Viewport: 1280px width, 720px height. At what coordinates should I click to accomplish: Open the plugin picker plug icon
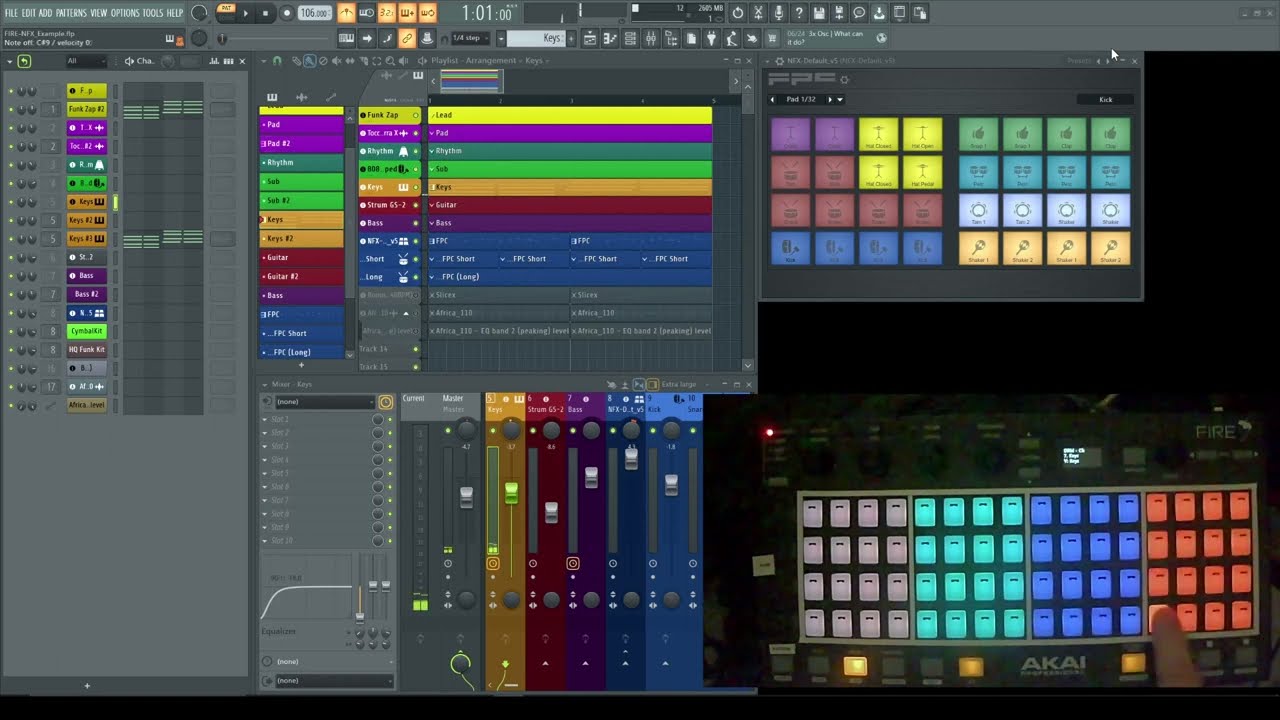711,38
